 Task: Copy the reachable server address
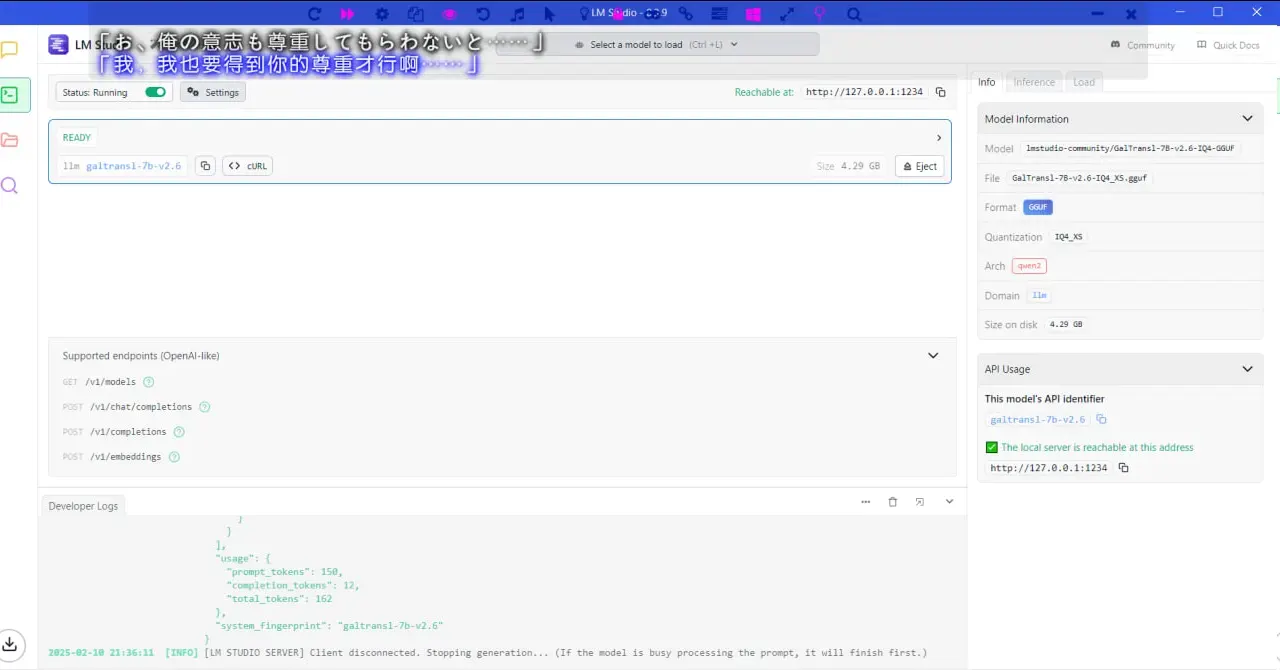940,92
